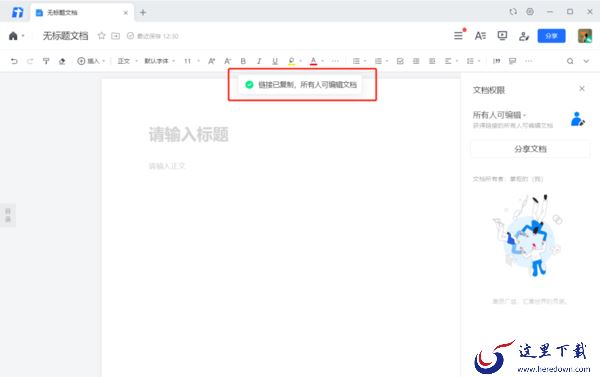Open the 默认字体 font dropdown
Screen dimensions: 600x377
(x=160, y=61)
